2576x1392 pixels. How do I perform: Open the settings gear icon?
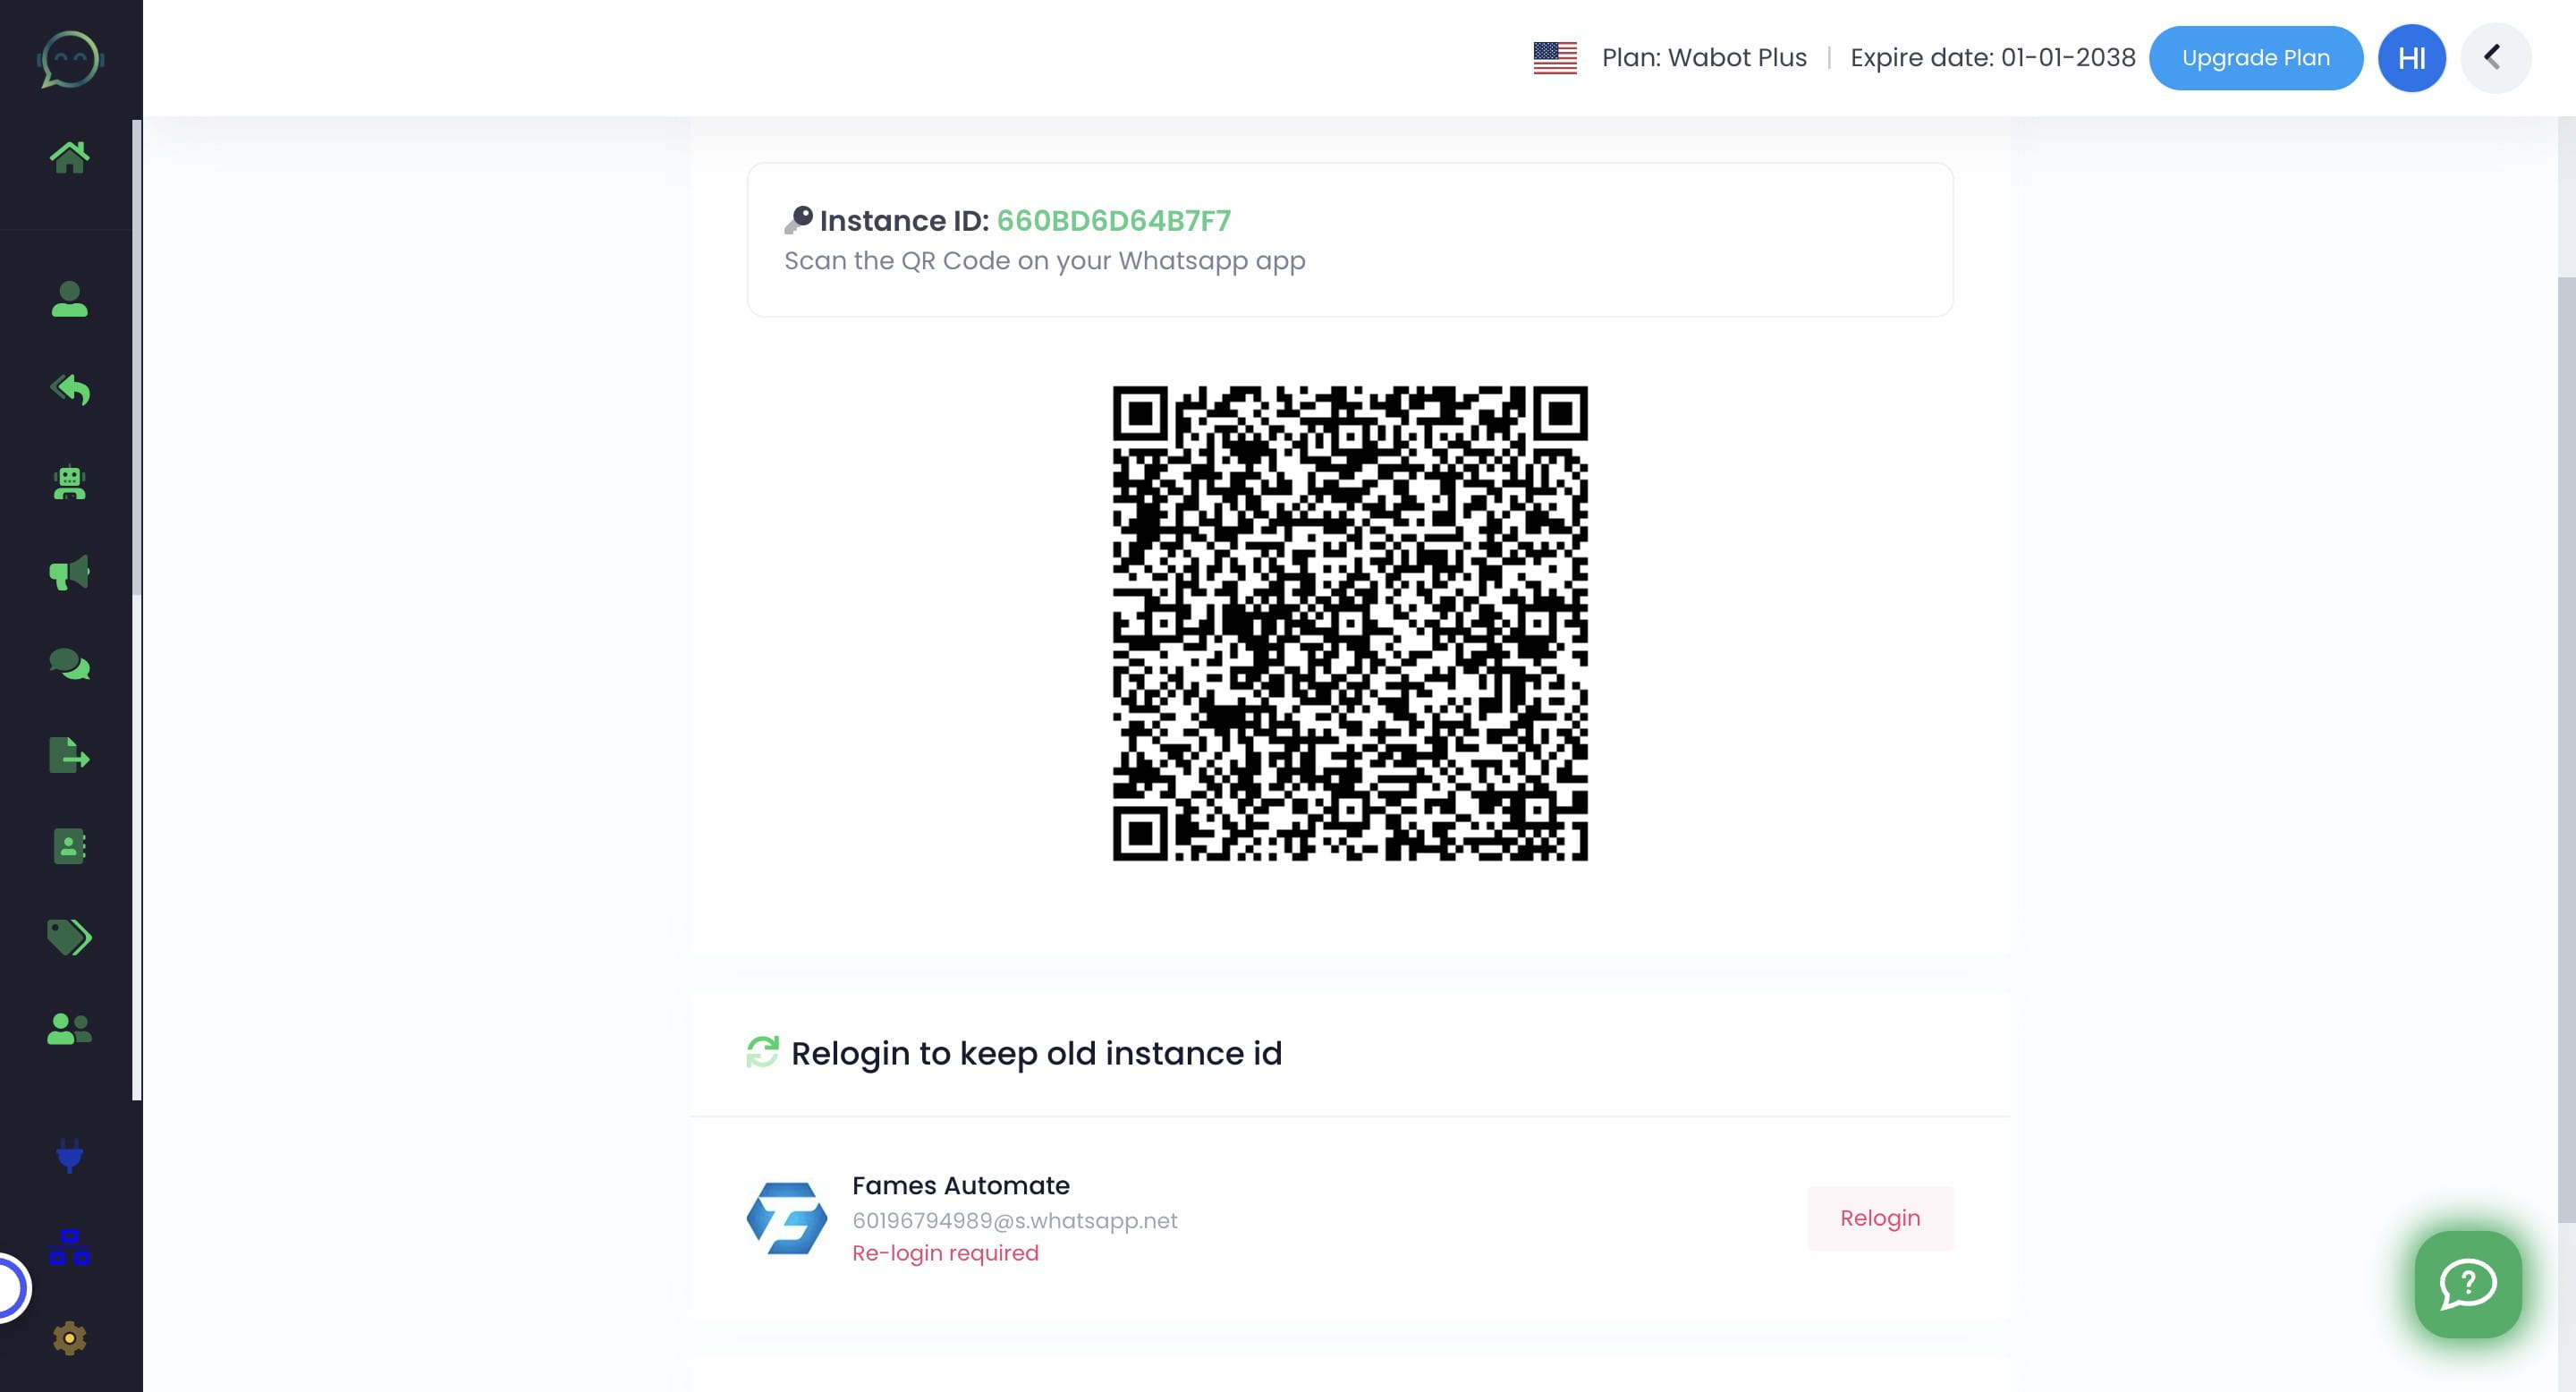point(69,1338)
